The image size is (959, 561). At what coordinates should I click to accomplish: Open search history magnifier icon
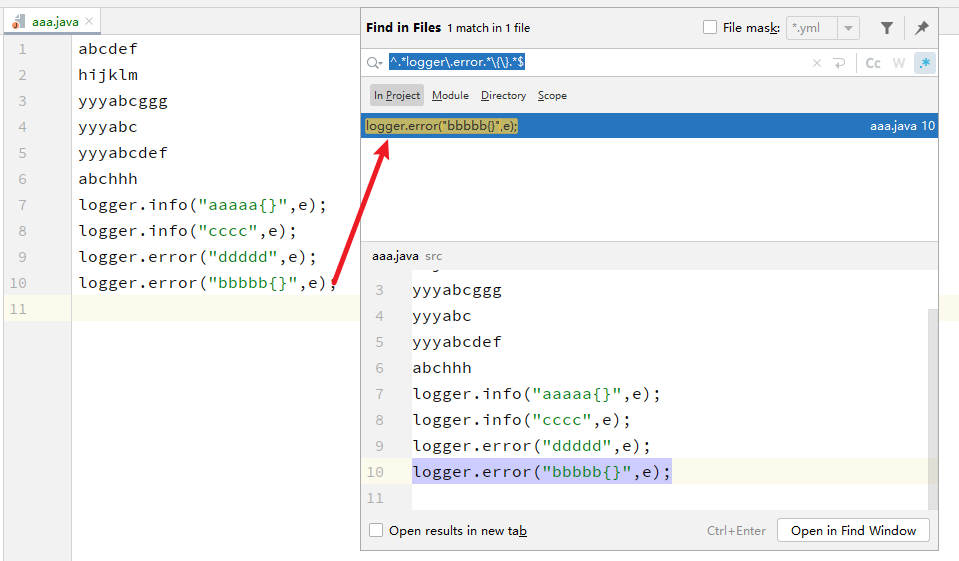click(375, 63)
